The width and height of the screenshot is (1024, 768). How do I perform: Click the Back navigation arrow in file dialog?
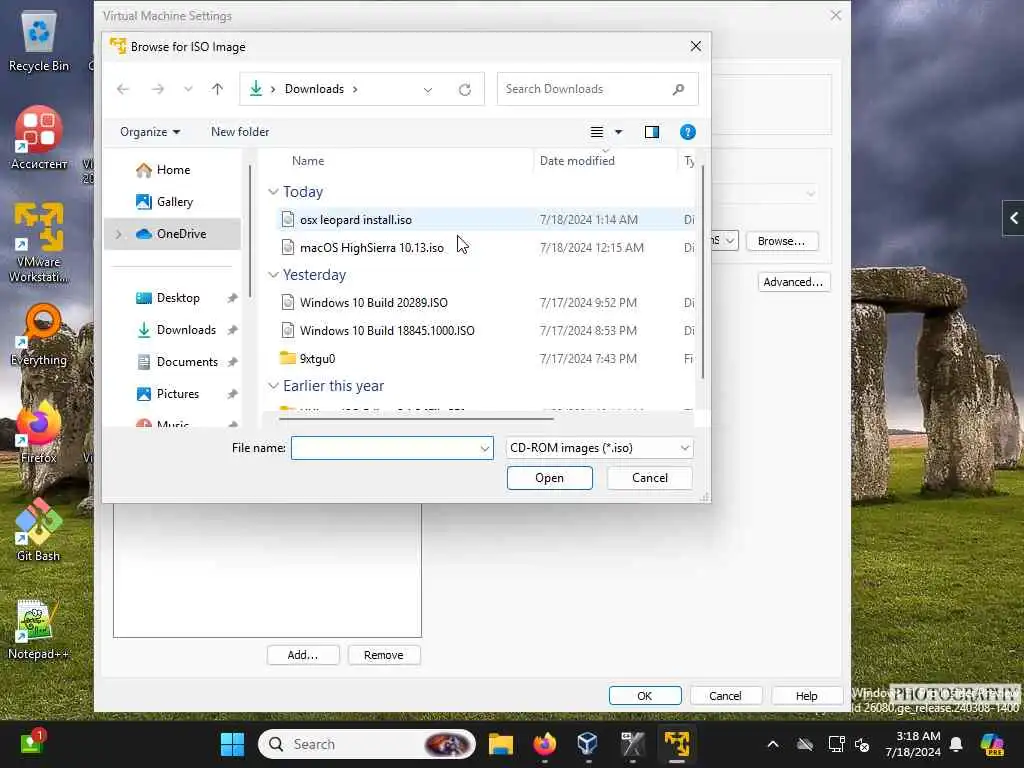click(x=123, y=89)
